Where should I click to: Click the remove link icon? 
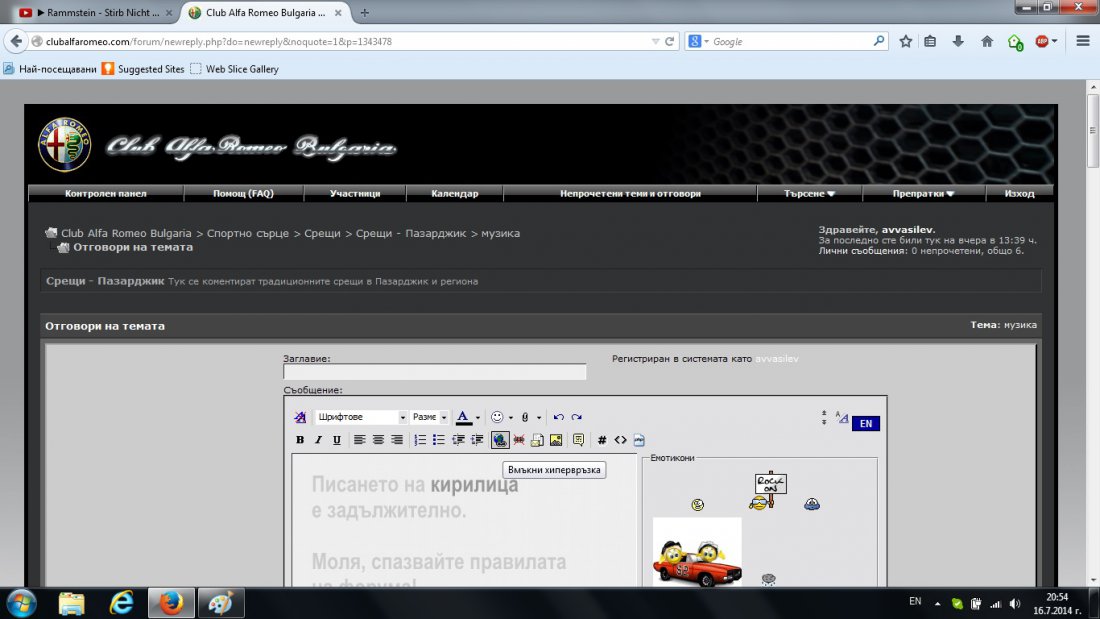pyautogui.click(x=518, y=440)
